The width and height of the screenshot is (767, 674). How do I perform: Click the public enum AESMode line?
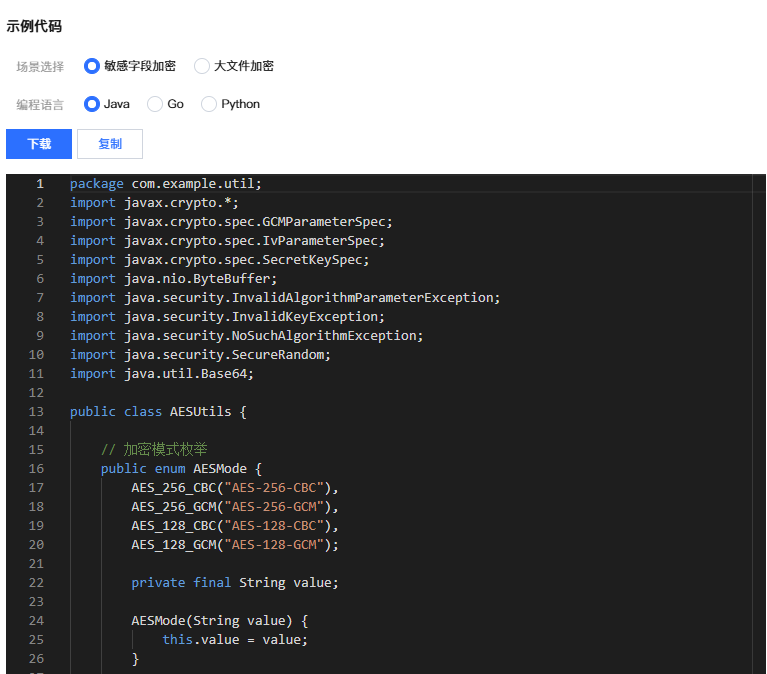coord(181,469)
